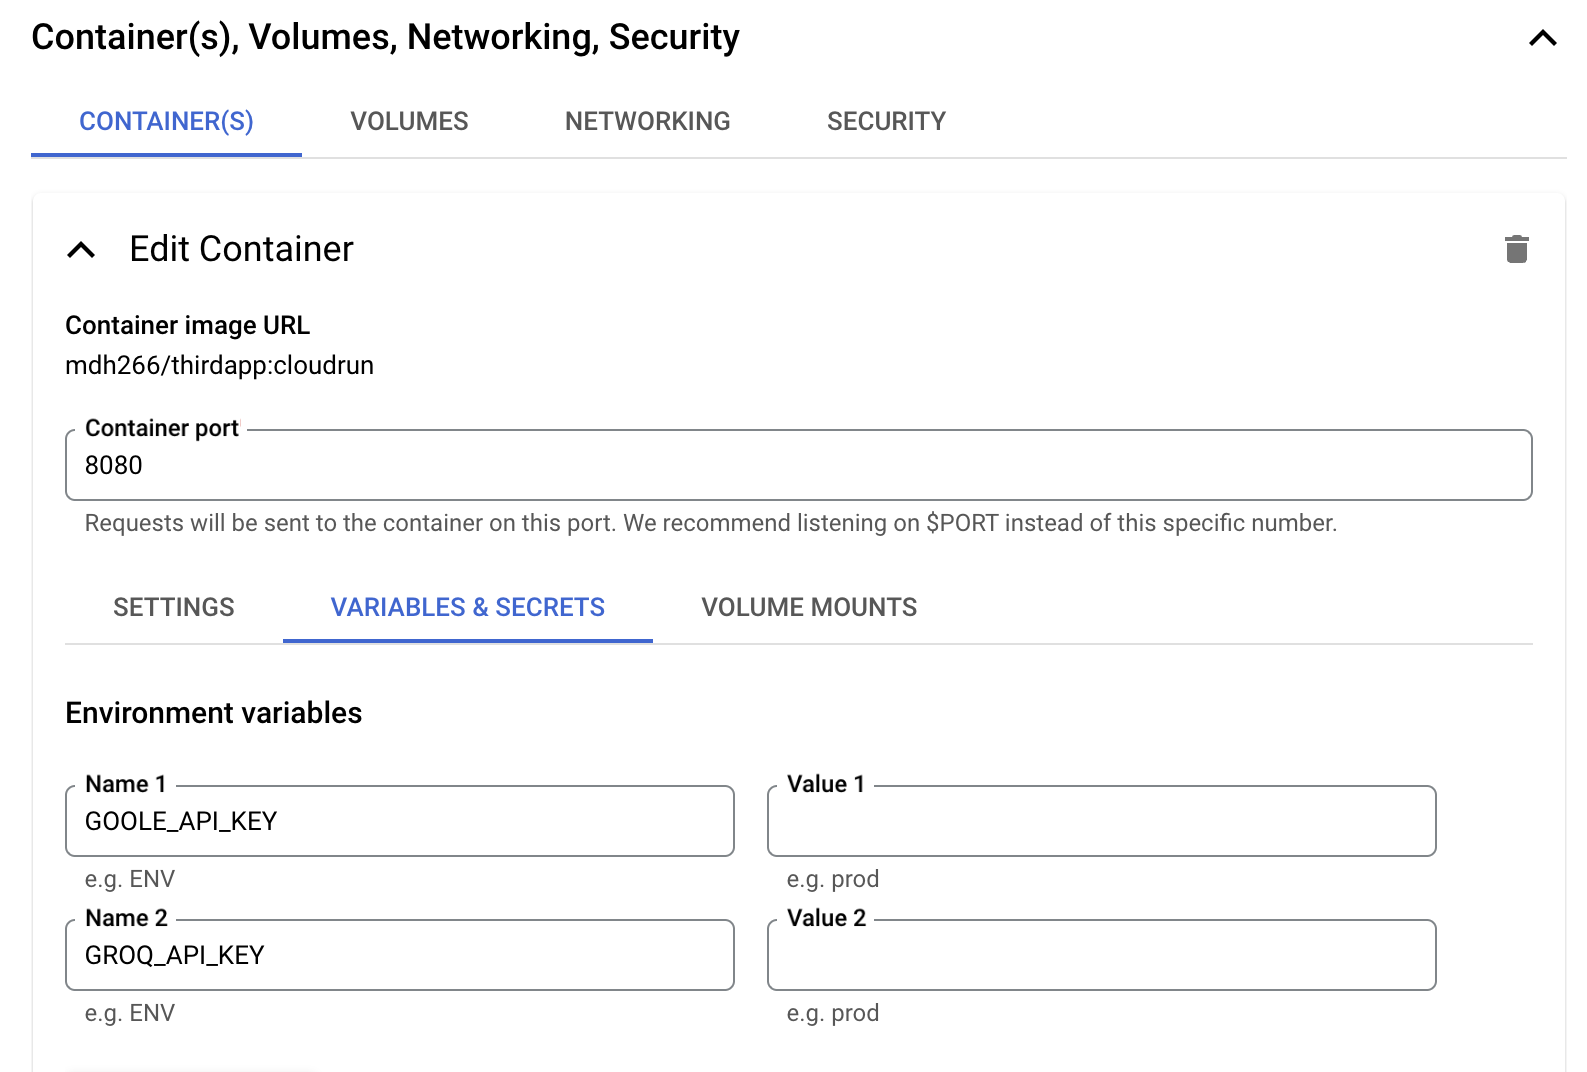Viewport: 1587px width, 1072px height.
Task: Click the Container image URL label
Action: point(187,325)
